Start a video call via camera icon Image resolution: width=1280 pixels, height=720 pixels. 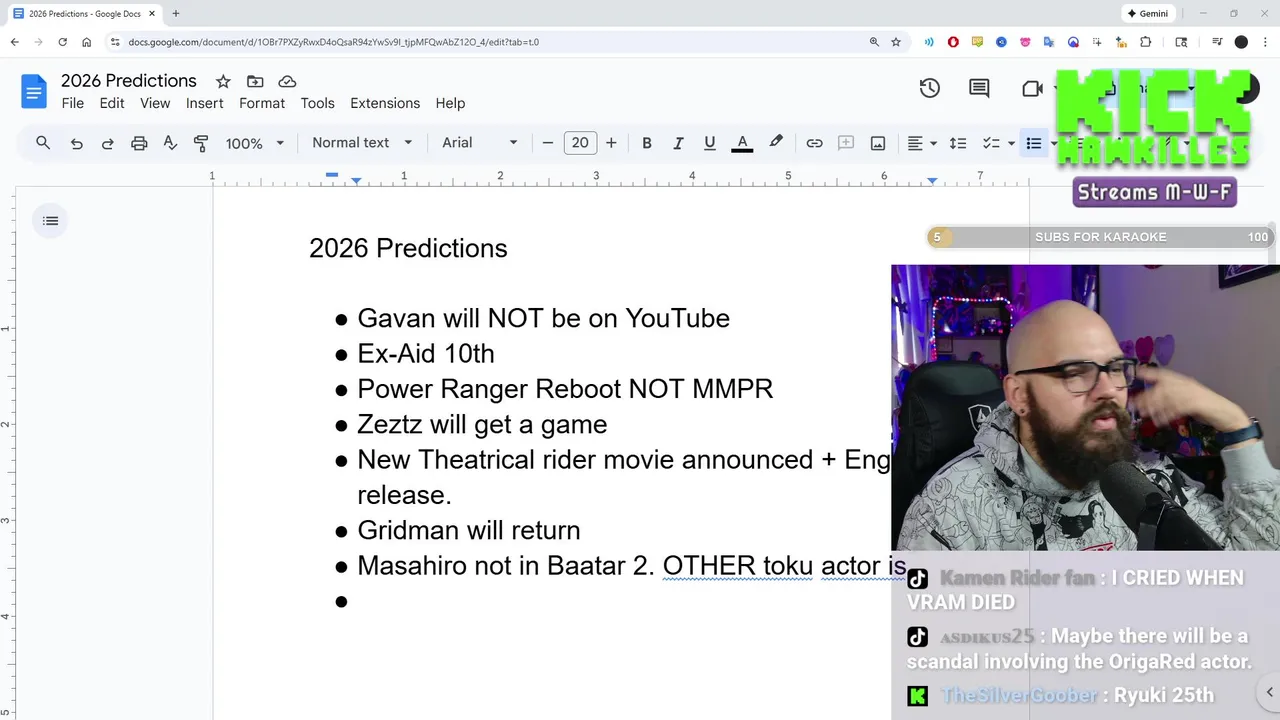(1033, 89)
